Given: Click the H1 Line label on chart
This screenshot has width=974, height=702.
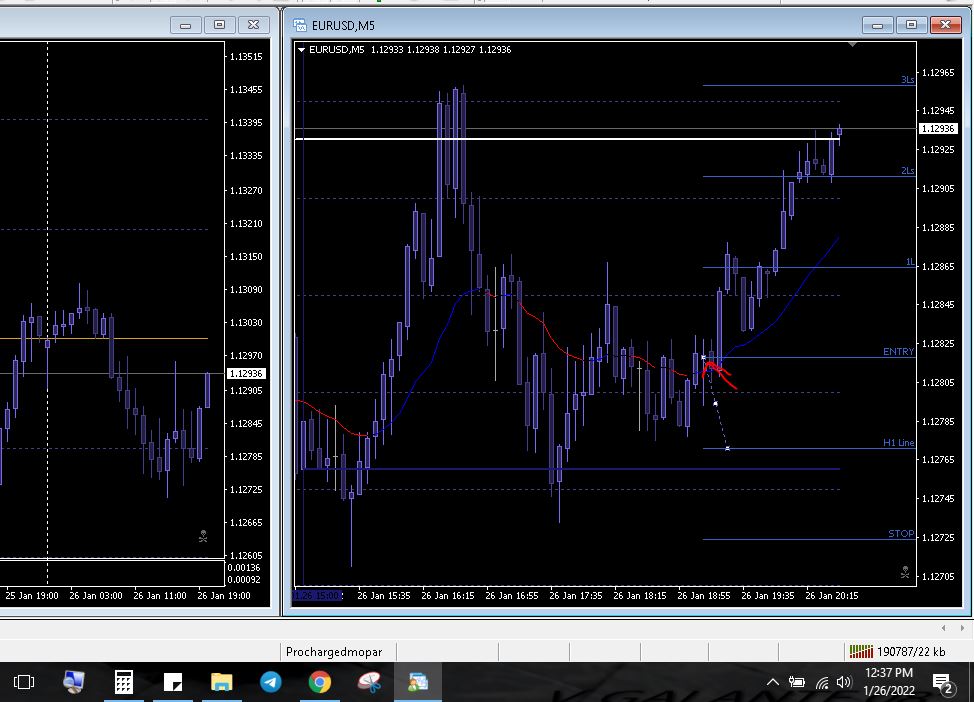Looking at the screenshot, I should [898, 442].
